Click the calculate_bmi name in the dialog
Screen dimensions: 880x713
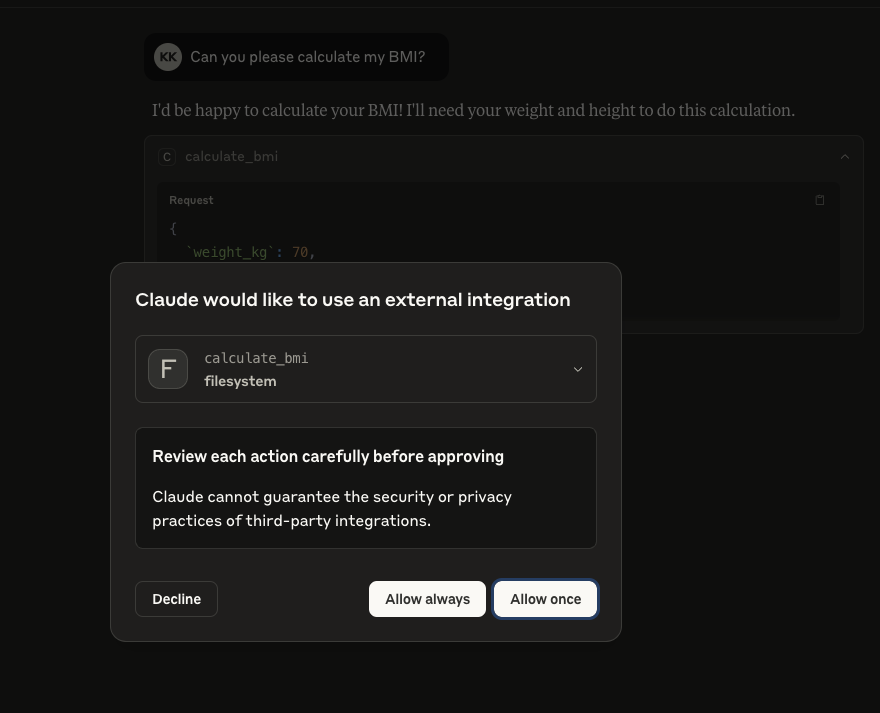pyautogui.click(x=256, y=358)
